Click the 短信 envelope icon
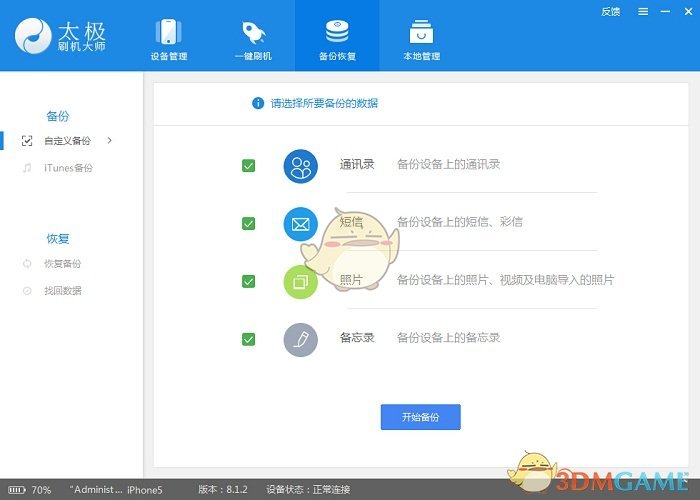The image size is (700, 500). click(x=301, y=224)
